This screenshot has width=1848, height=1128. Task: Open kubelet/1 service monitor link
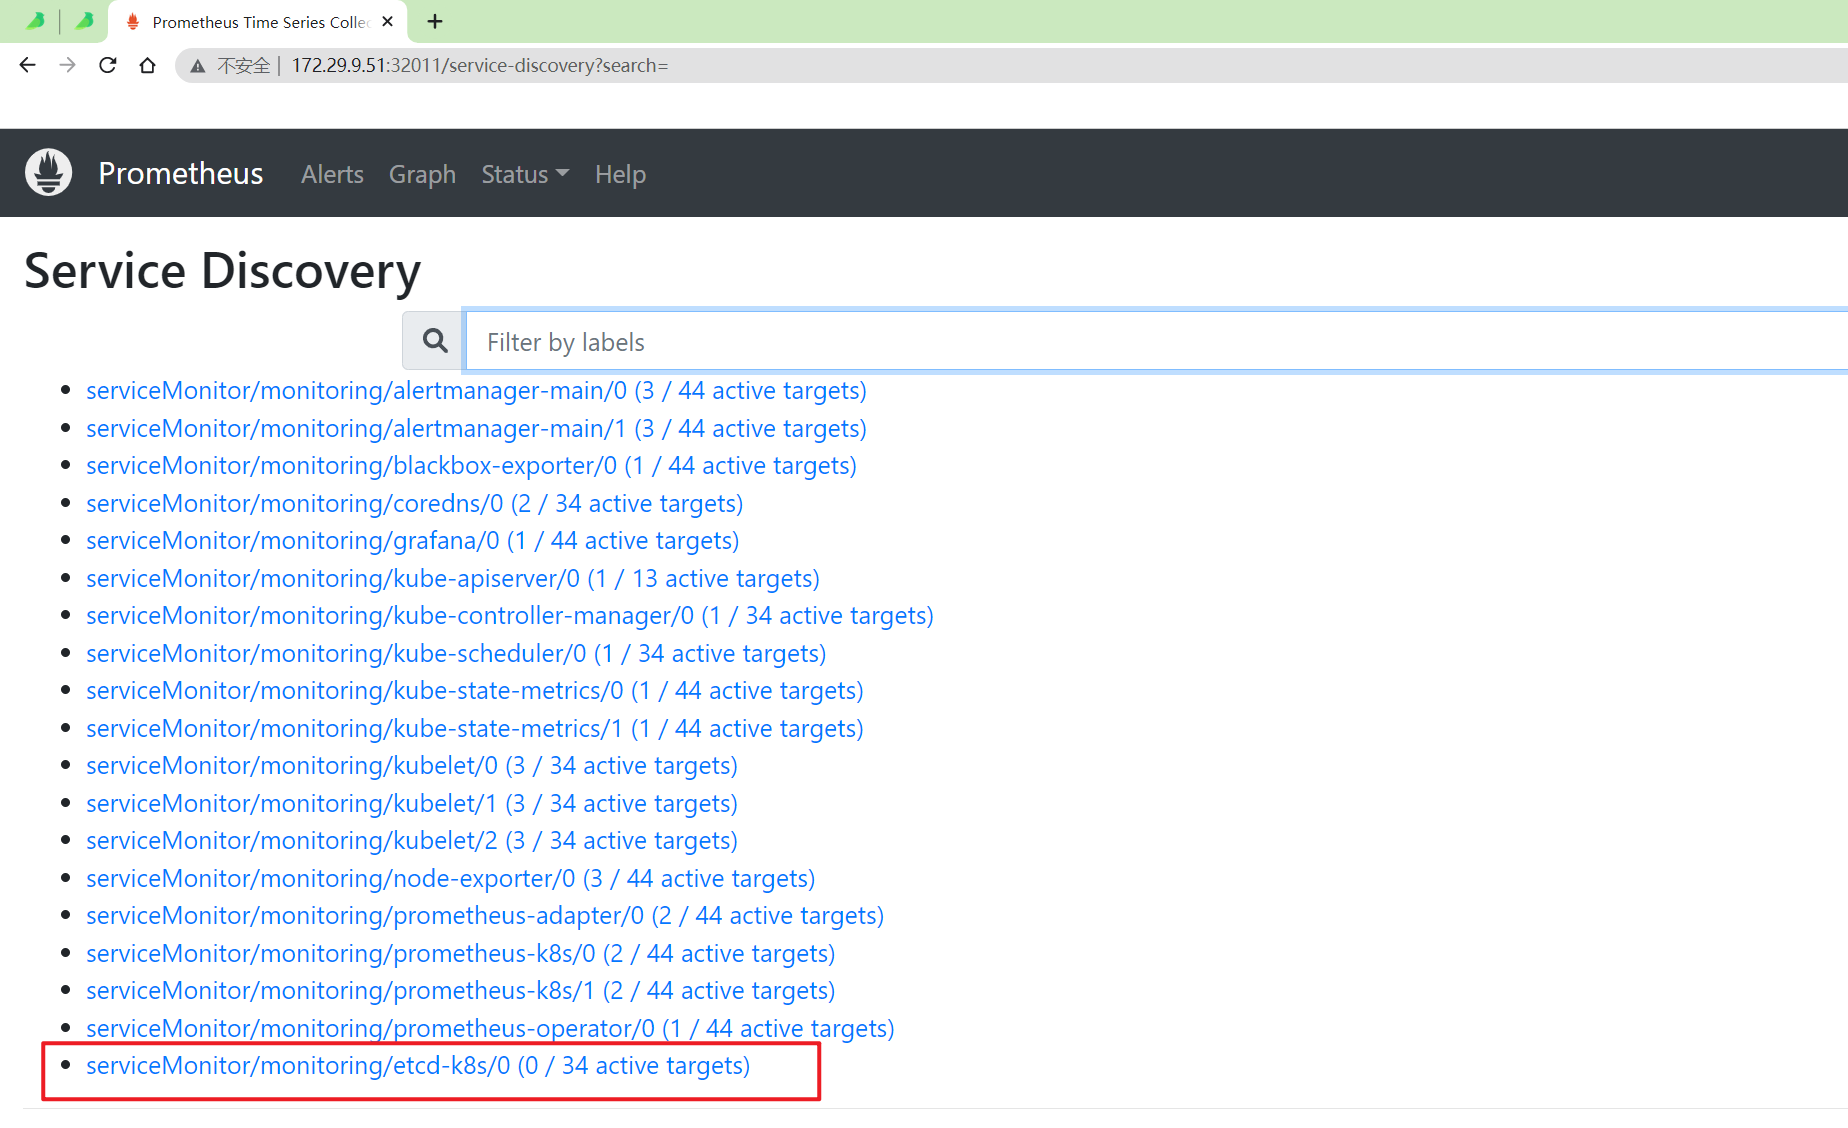click(411, 803)
